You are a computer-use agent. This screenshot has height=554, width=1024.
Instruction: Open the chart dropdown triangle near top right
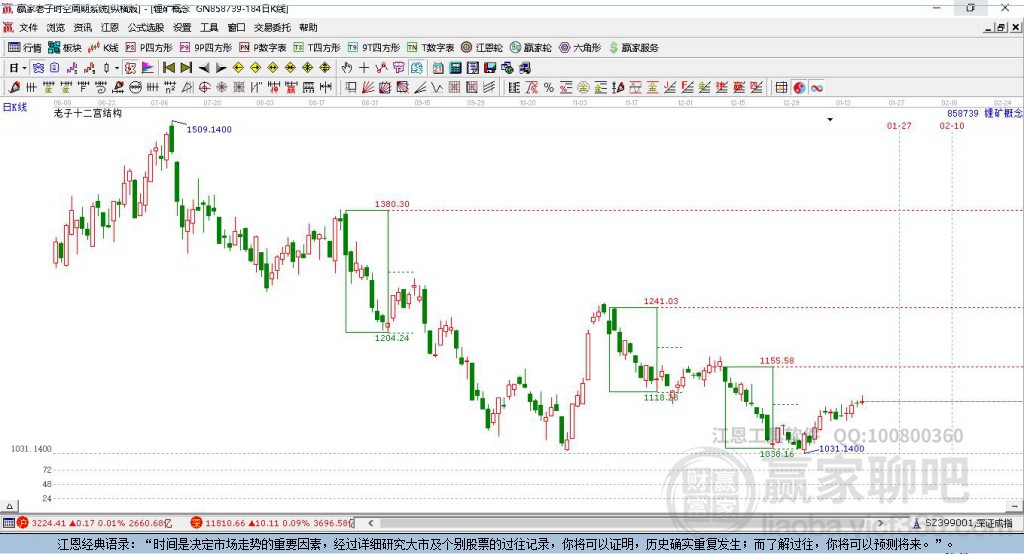tap(830, 120)
